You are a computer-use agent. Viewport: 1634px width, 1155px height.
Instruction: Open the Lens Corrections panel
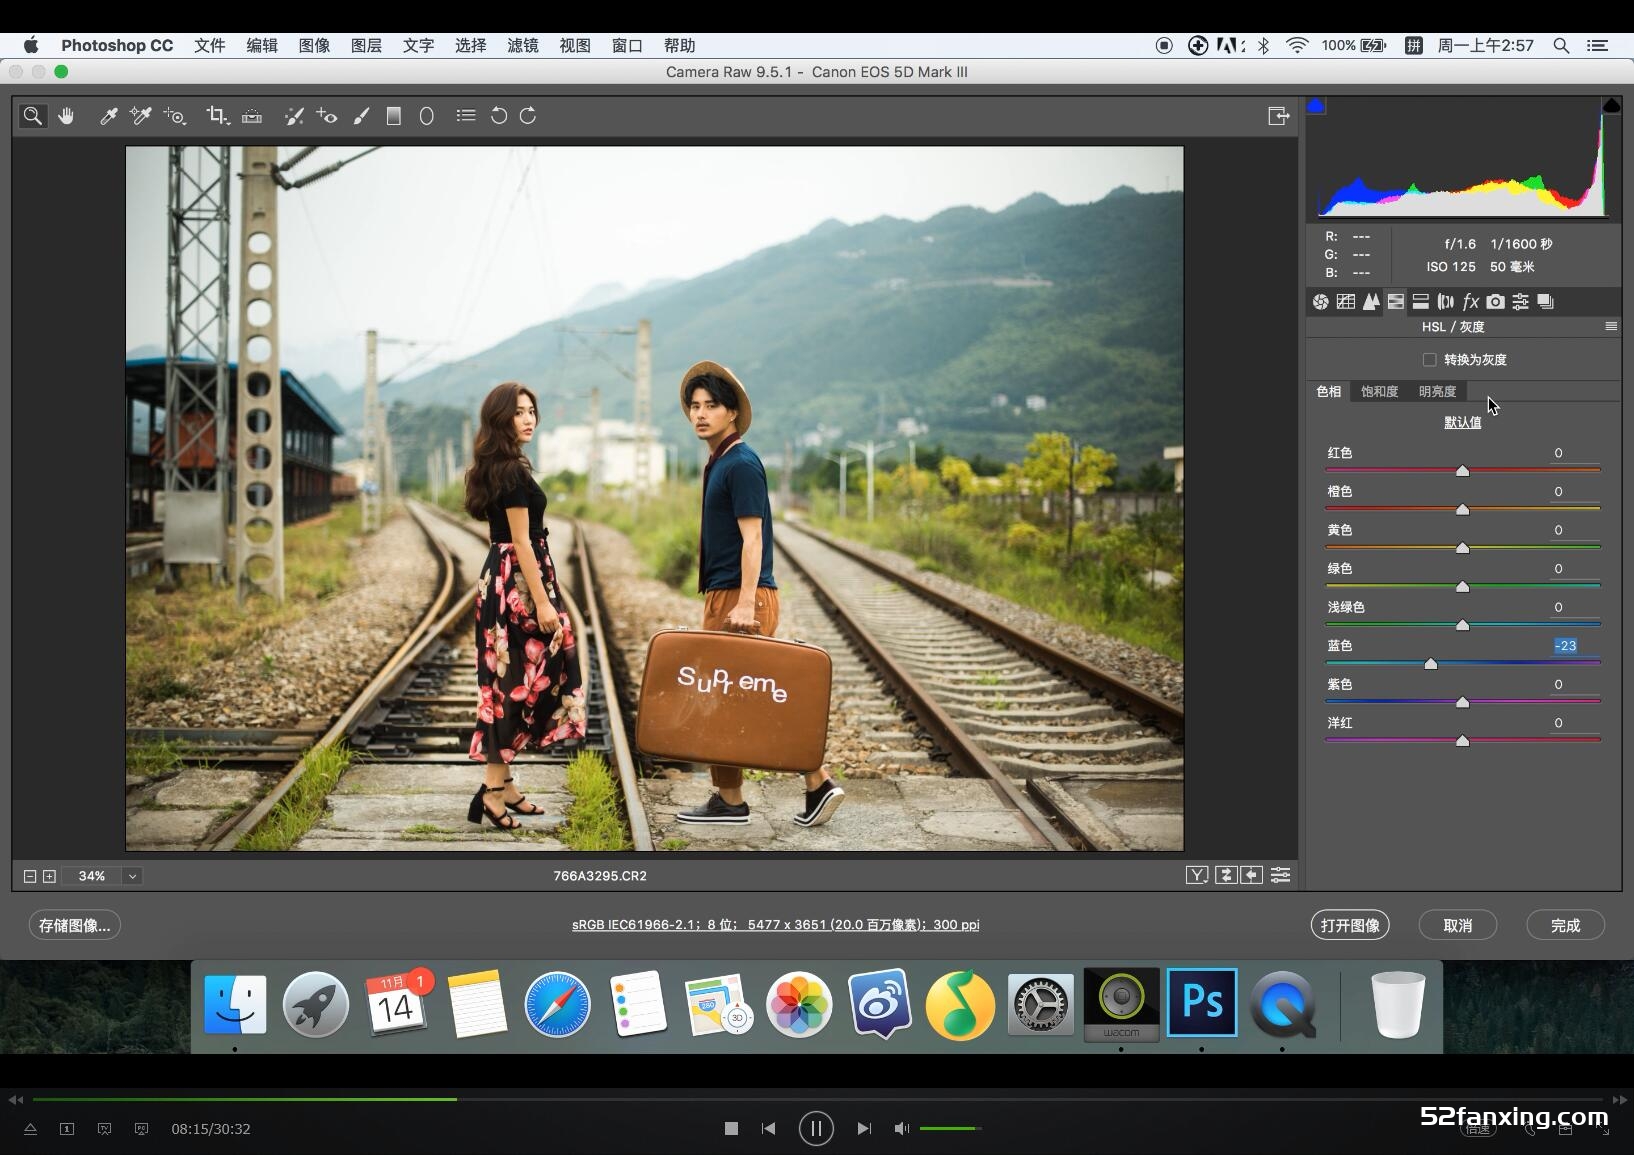[1446, 302]
